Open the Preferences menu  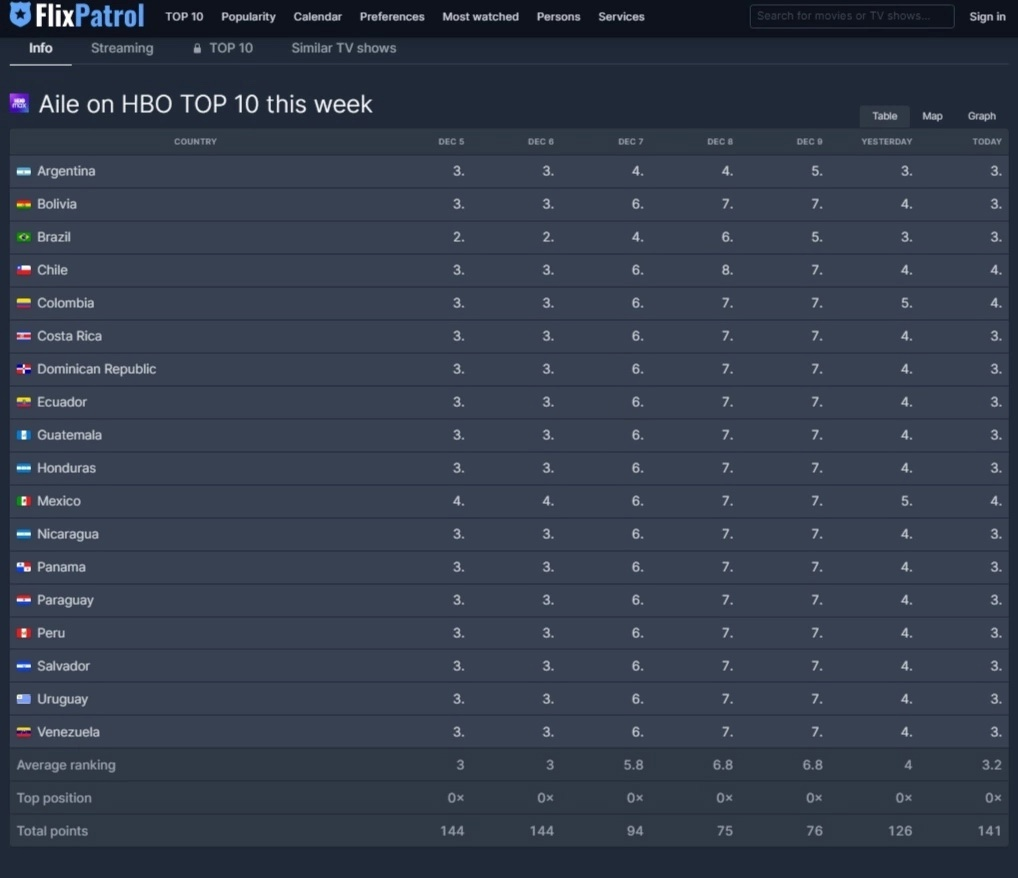[392, 17]
